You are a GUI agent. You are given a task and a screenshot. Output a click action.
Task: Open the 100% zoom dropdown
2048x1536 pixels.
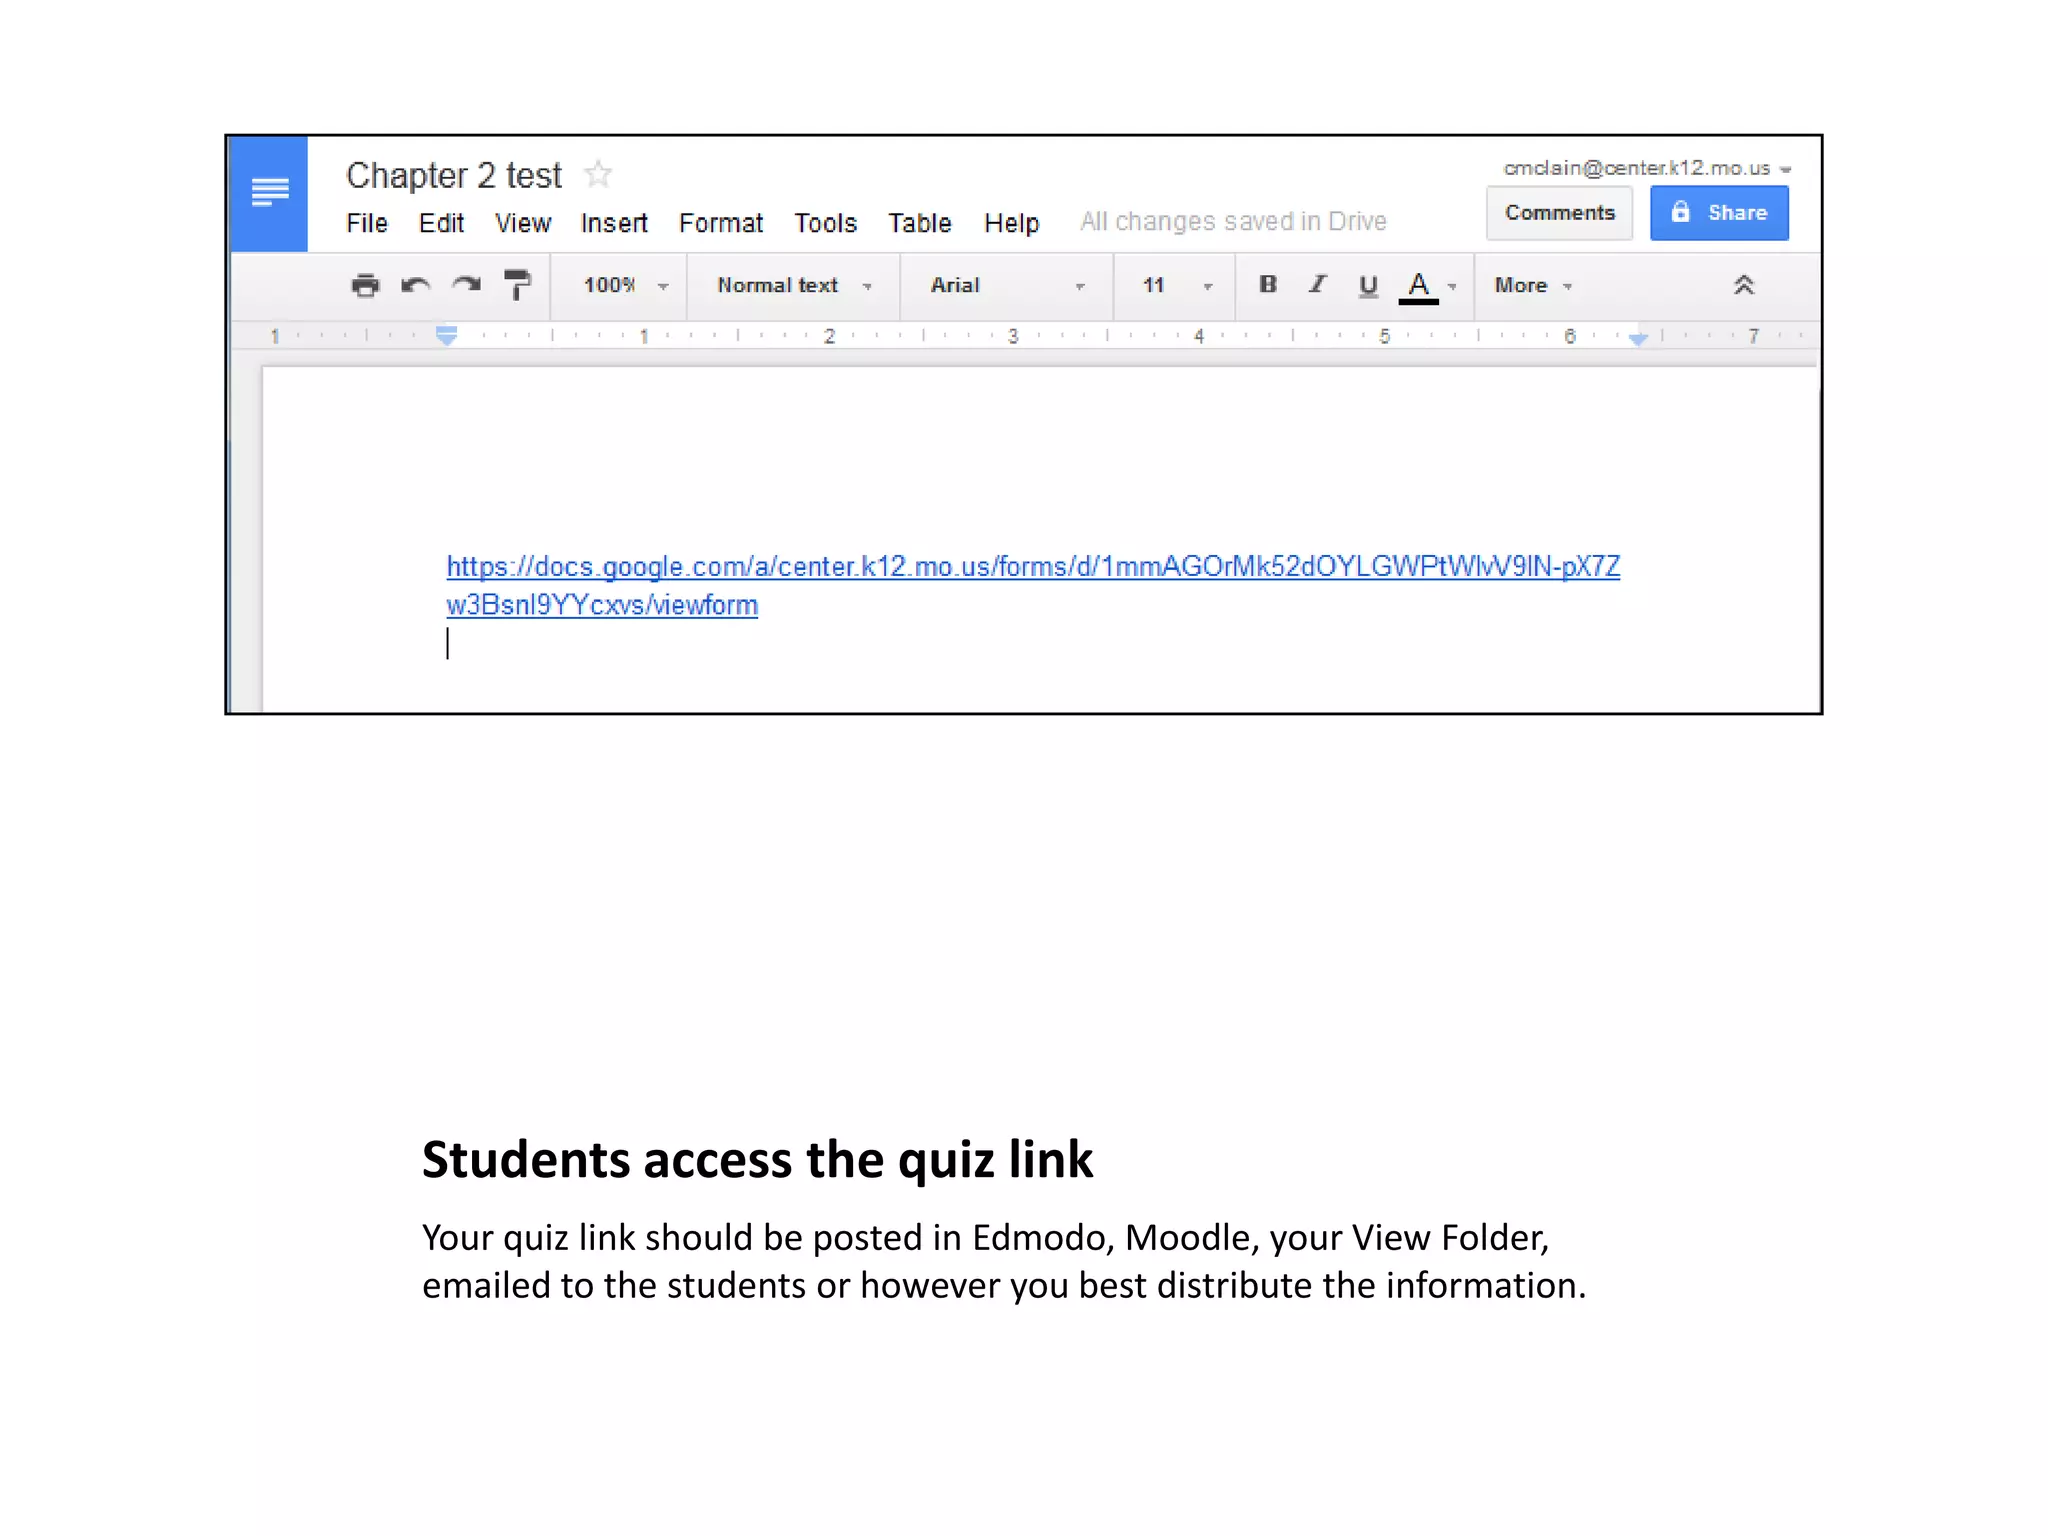626,286
